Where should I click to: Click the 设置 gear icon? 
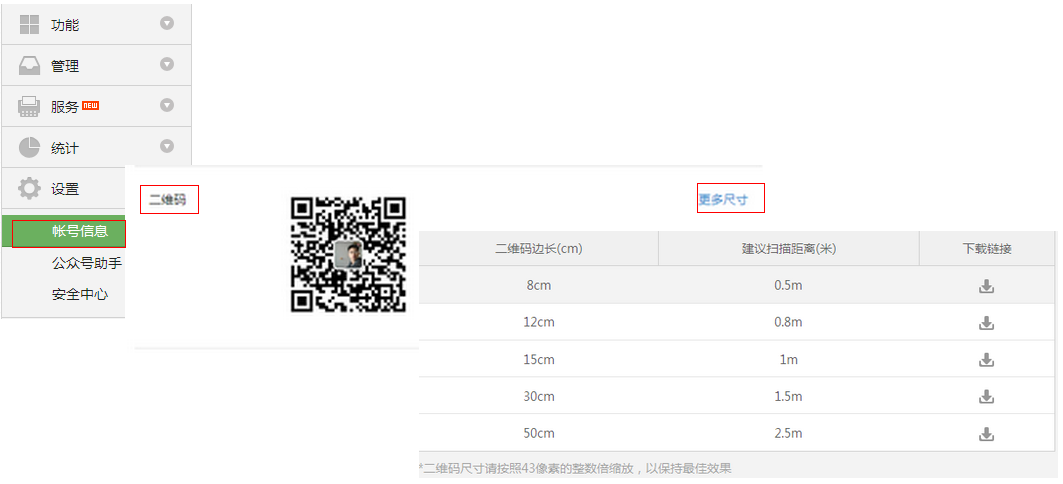[x=30, y=188]
